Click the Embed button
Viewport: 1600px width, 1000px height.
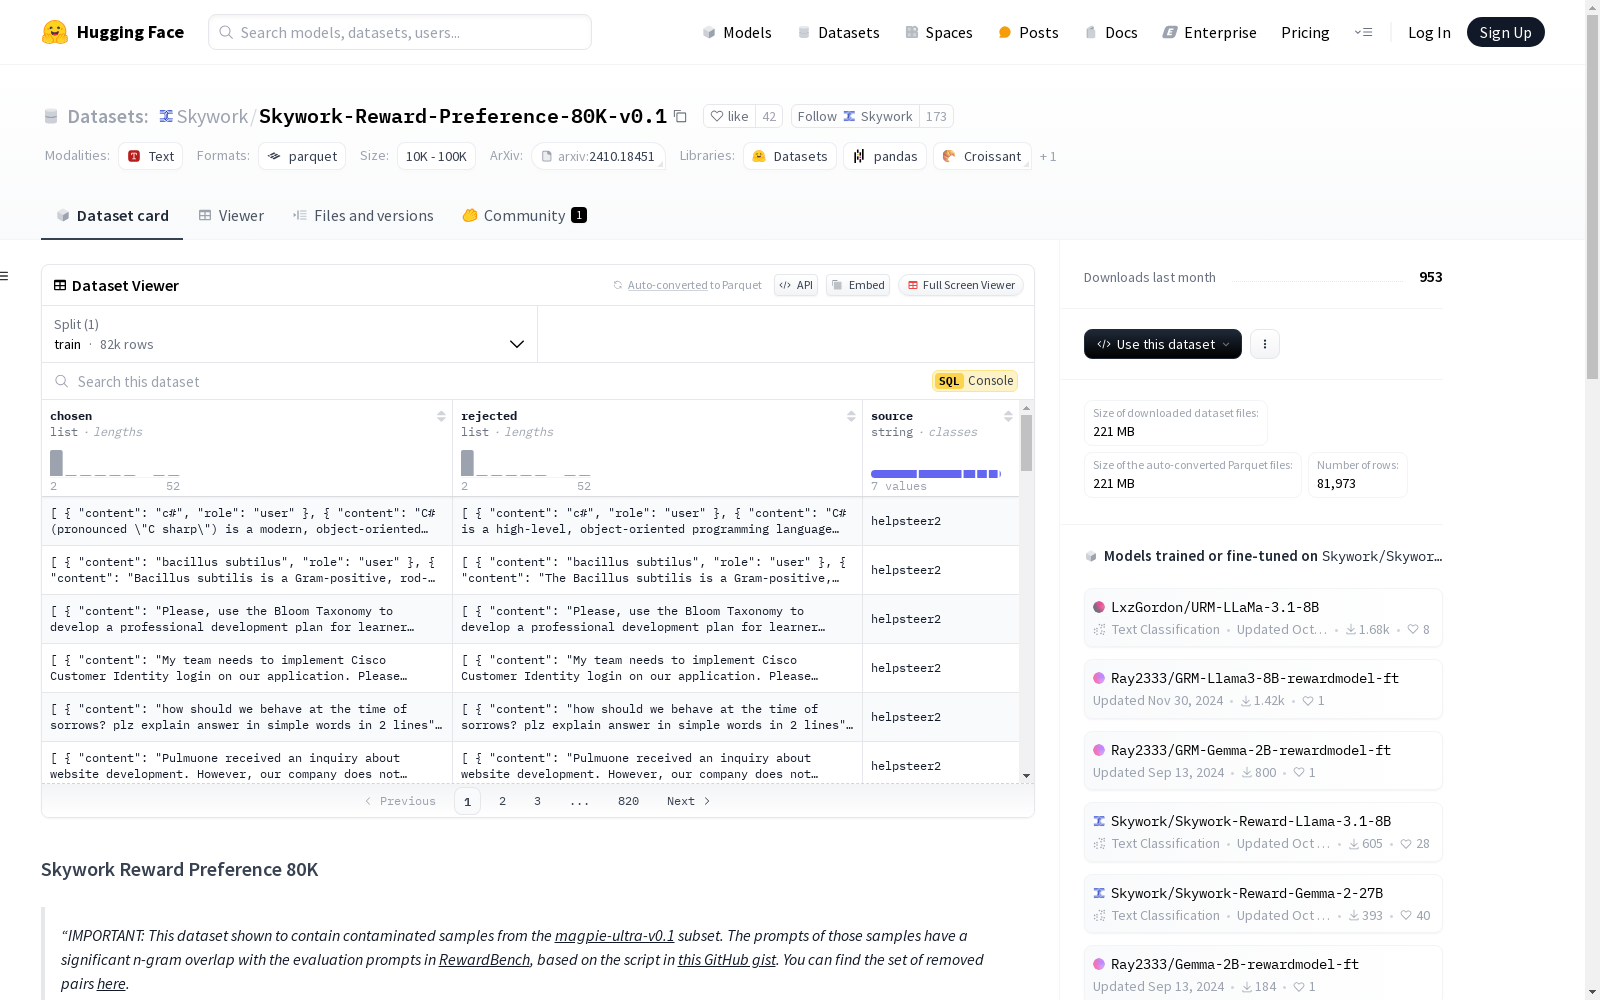(858, 285)
